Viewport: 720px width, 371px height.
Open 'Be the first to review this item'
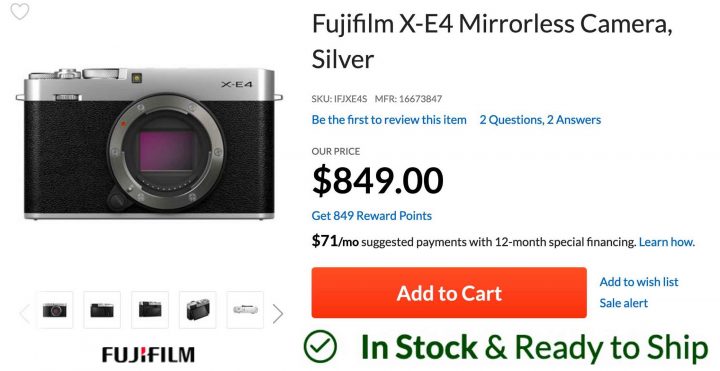(x=389, y=120)
